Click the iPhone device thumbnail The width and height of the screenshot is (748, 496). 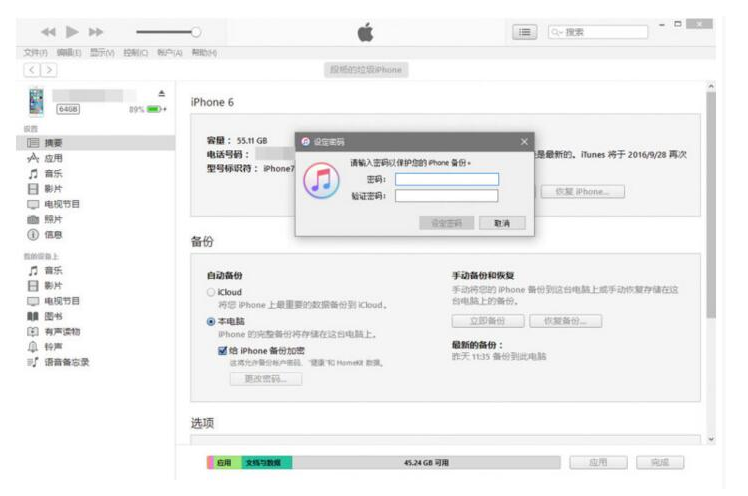36,101
